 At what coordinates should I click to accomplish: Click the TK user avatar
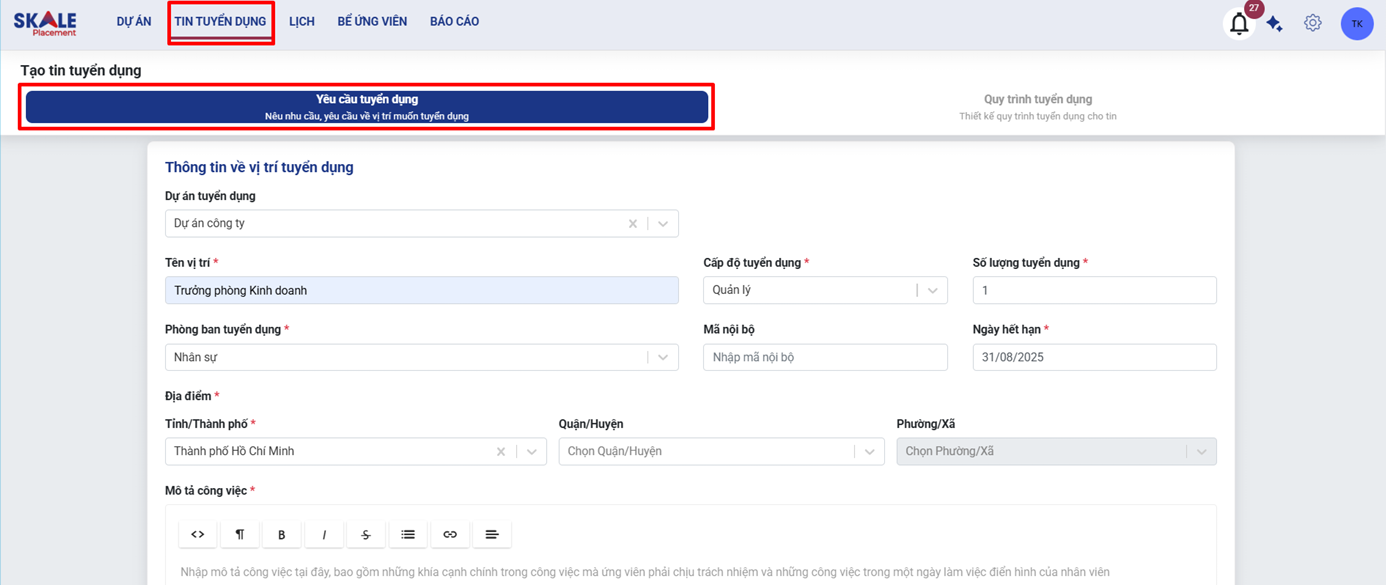[x=1356, y=24]
